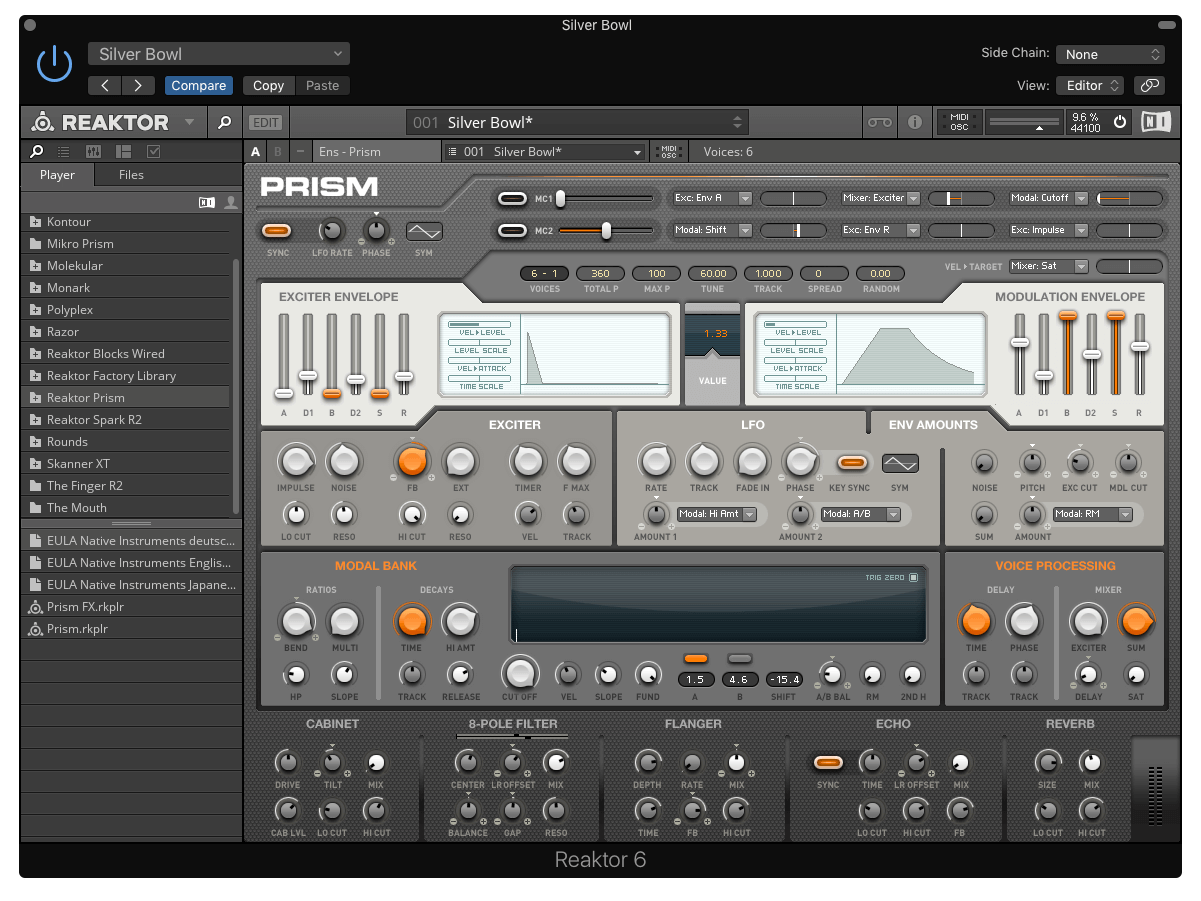
Task: Click the output level meter slider in toolbar
Action: point(1026,122)
